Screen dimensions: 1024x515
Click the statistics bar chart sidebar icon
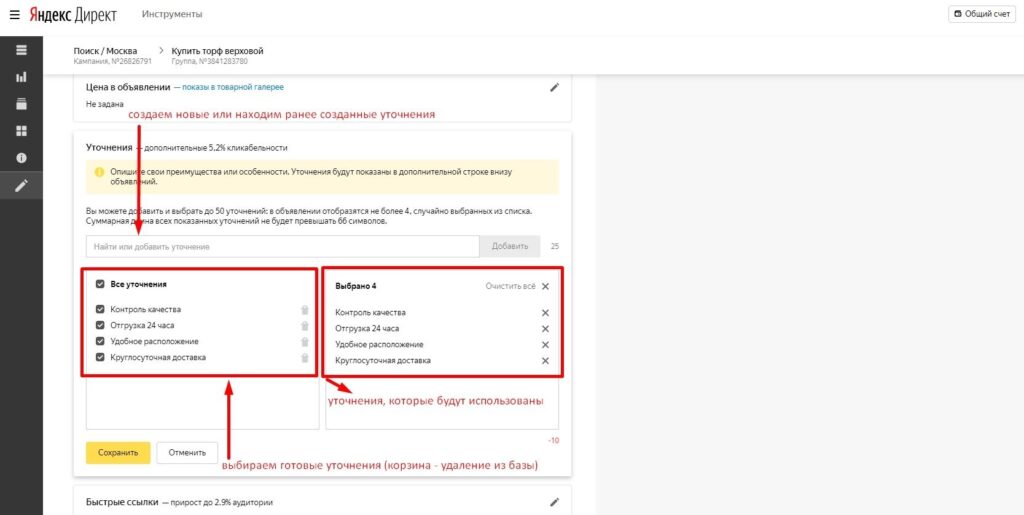coord(21,77)
